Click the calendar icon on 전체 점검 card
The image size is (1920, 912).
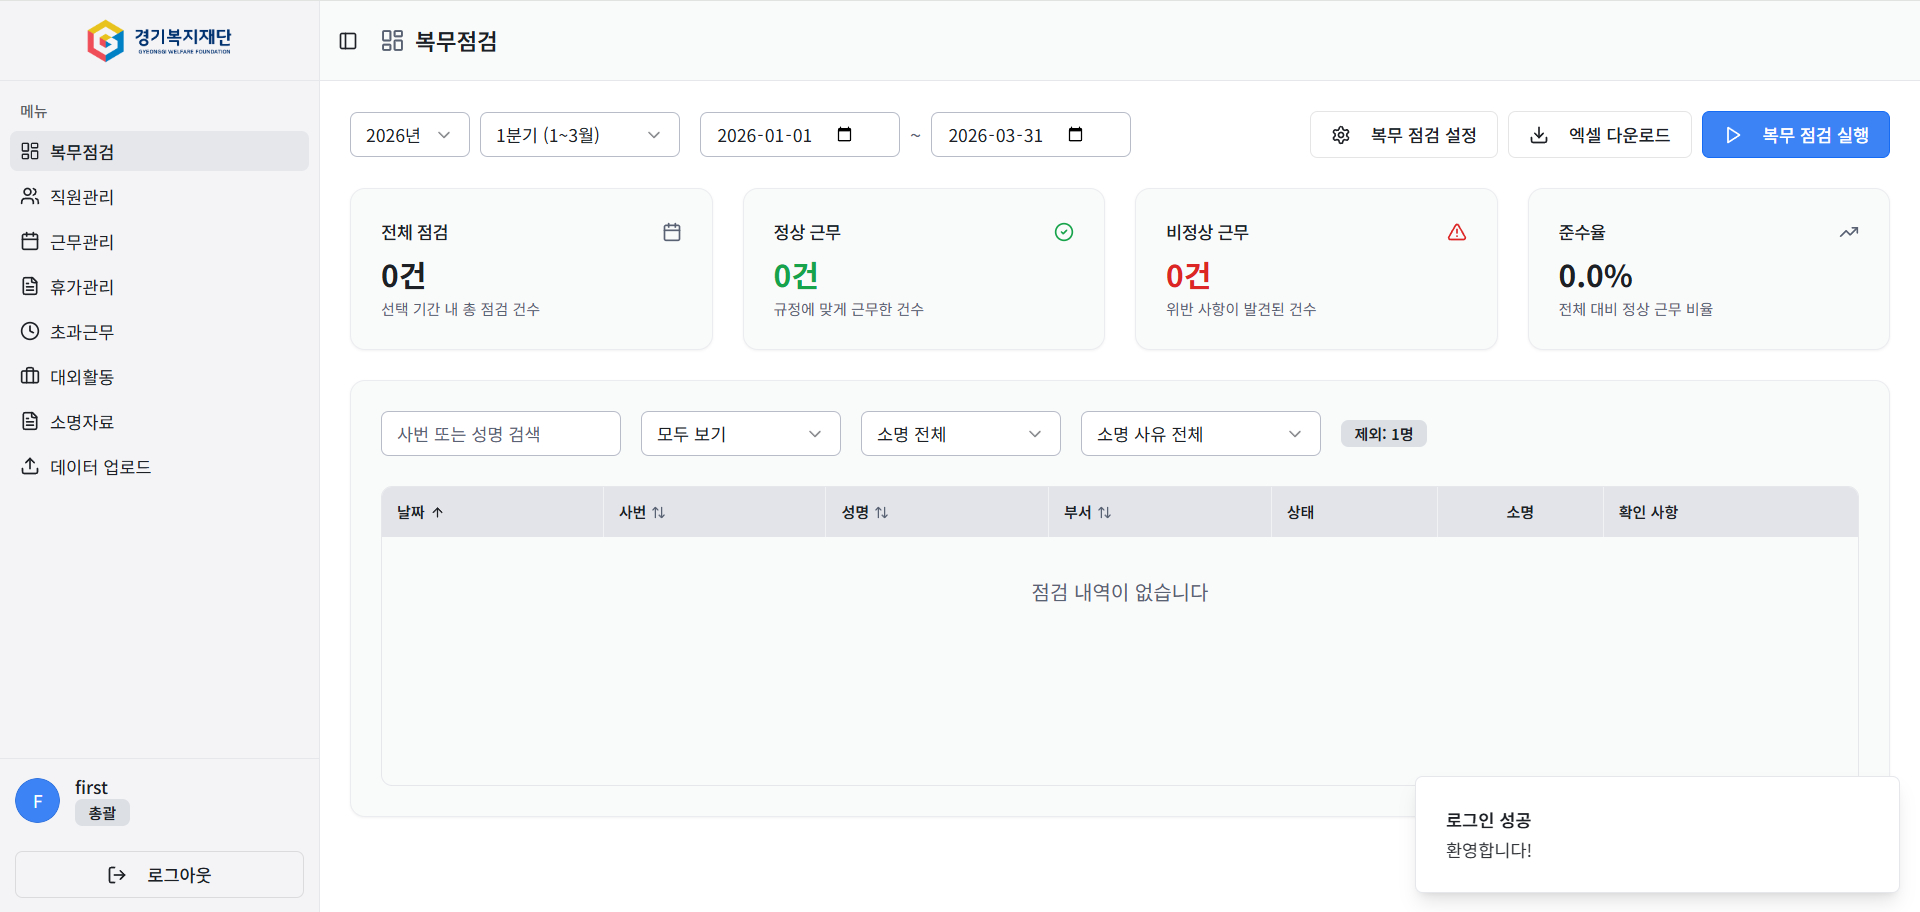pos(672,231)
